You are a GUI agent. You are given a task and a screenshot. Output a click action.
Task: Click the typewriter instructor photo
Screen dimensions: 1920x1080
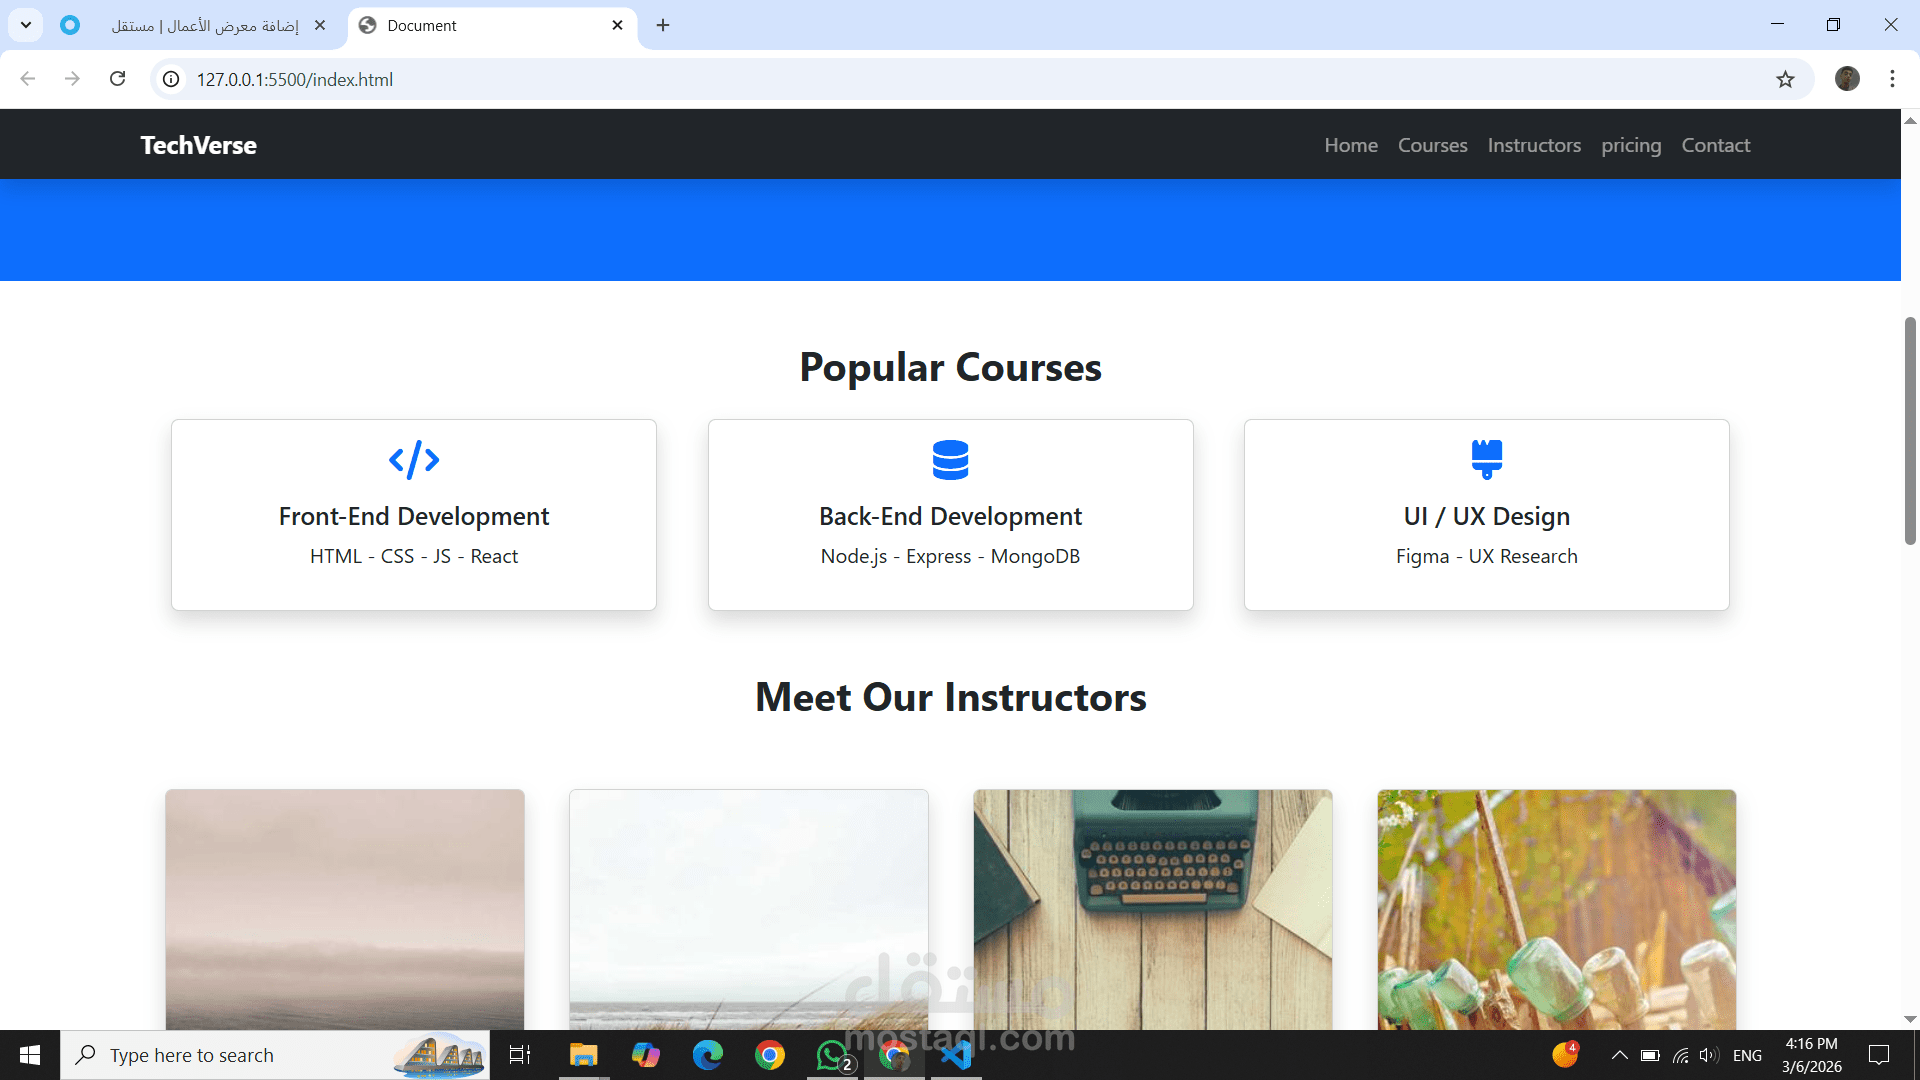click(1152, 908)
